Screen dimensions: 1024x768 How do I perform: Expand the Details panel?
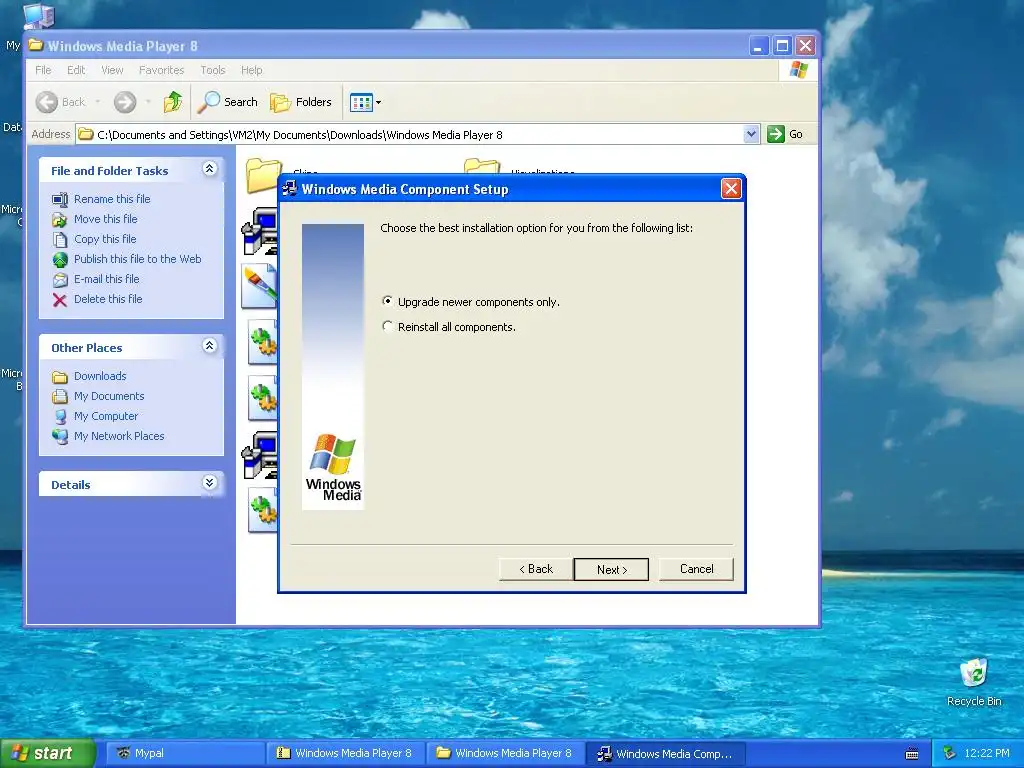click(x=209, y=483)
